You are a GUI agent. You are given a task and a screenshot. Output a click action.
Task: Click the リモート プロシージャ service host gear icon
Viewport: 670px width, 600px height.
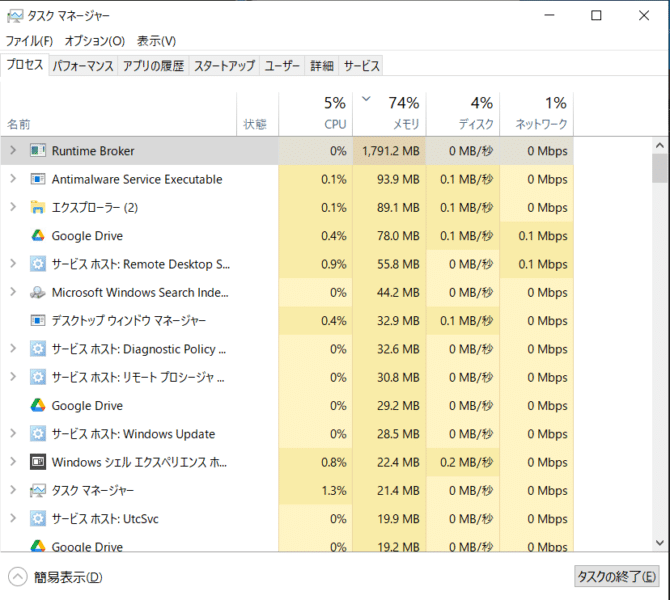click(38, 377)
